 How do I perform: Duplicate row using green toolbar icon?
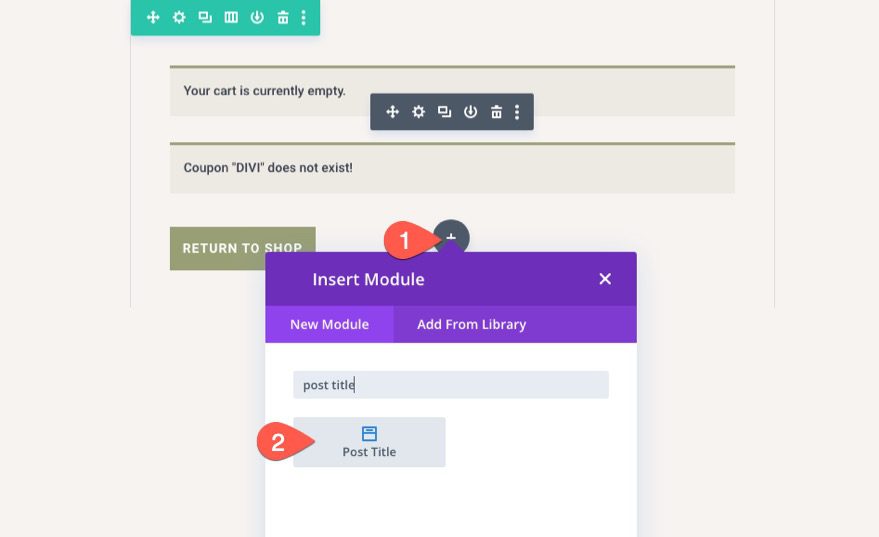tap(205, 17)
